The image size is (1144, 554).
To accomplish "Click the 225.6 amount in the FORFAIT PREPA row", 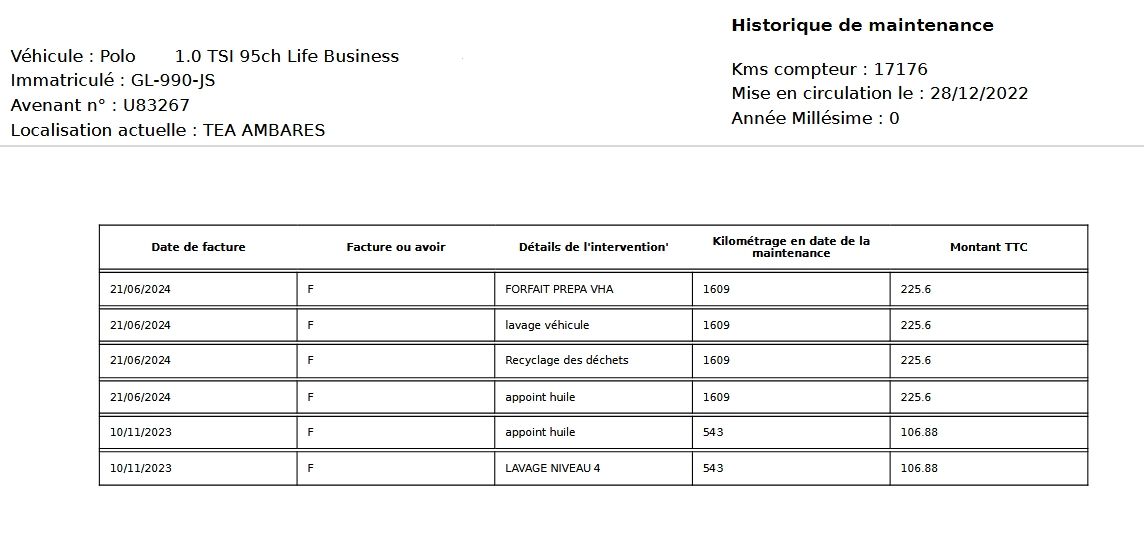I will [x=916, y=290].
